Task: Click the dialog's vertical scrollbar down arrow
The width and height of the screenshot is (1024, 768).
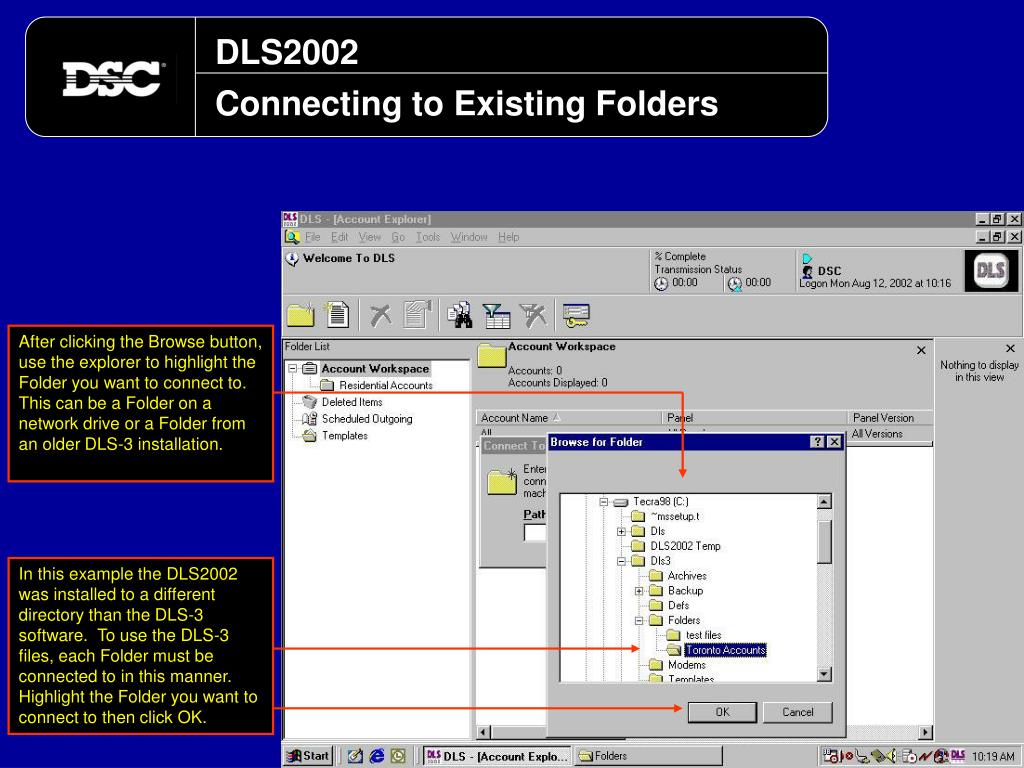Action: click(824, 674)
